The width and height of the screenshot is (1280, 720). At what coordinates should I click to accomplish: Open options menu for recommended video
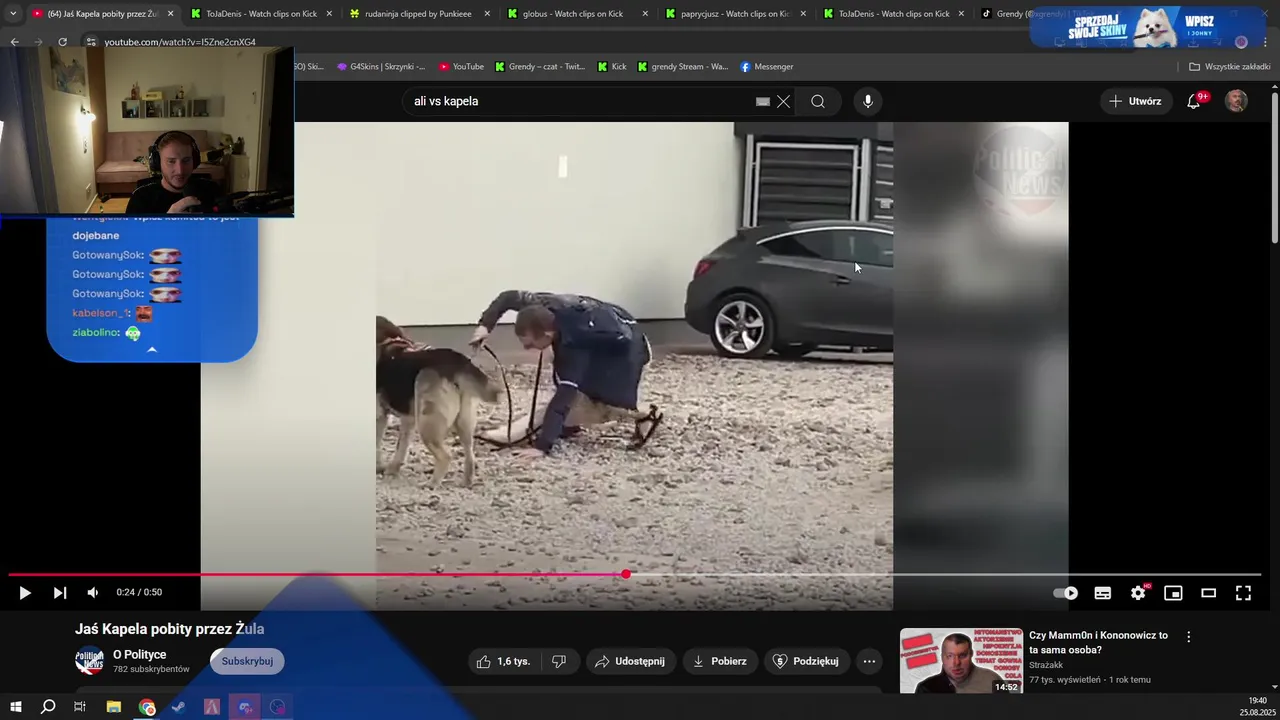(x=1189, y=636)
